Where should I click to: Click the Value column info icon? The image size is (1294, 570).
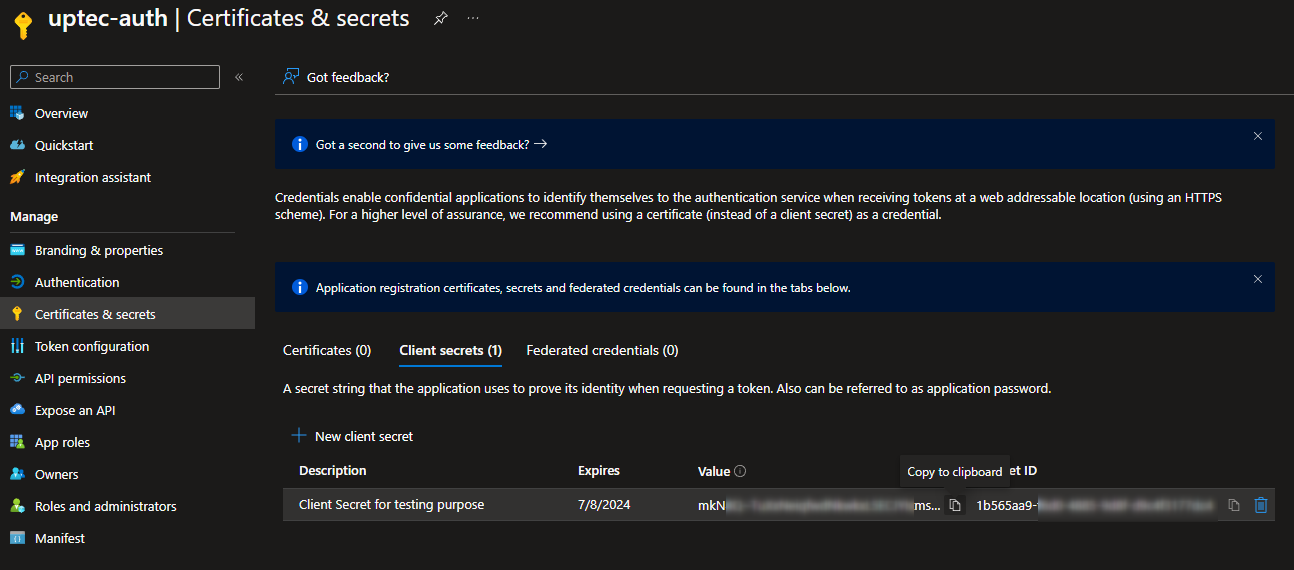(x=741, y=472)
